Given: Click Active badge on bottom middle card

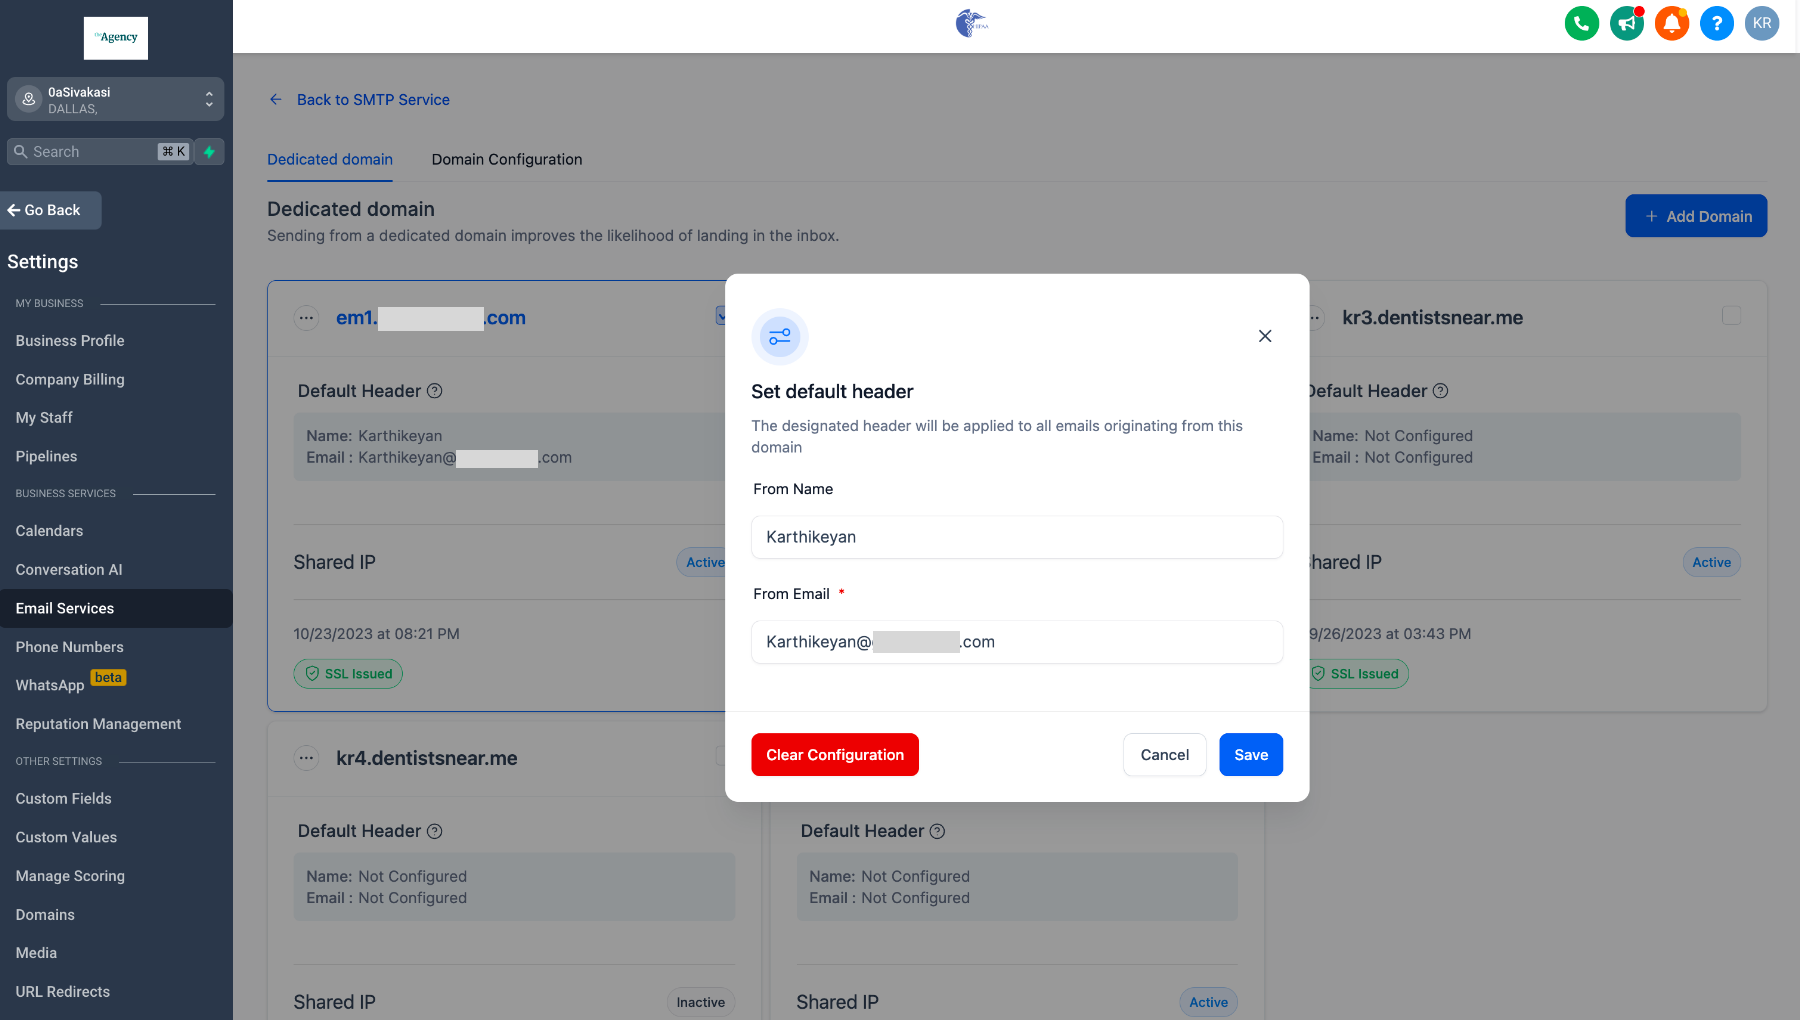Looking at the screenshot, I should (1208, 1002).
